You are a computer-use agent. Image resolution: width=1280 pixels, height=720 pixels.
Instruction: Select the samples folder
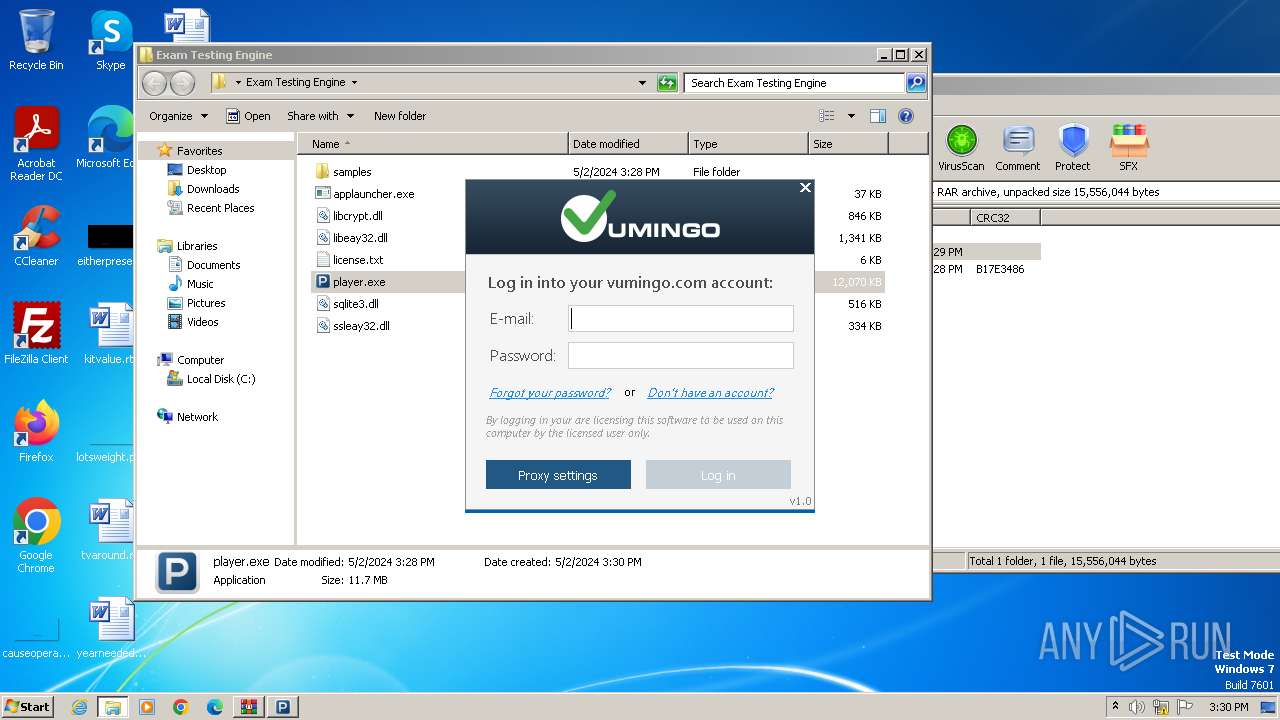[x=352, y=172]
